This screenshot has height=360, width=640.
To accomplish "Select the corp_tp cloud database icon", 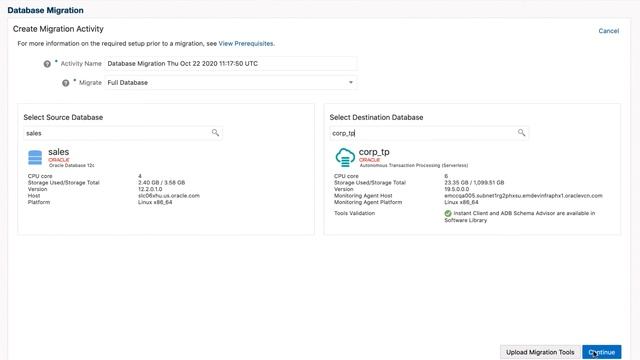I will coord(345,158).
